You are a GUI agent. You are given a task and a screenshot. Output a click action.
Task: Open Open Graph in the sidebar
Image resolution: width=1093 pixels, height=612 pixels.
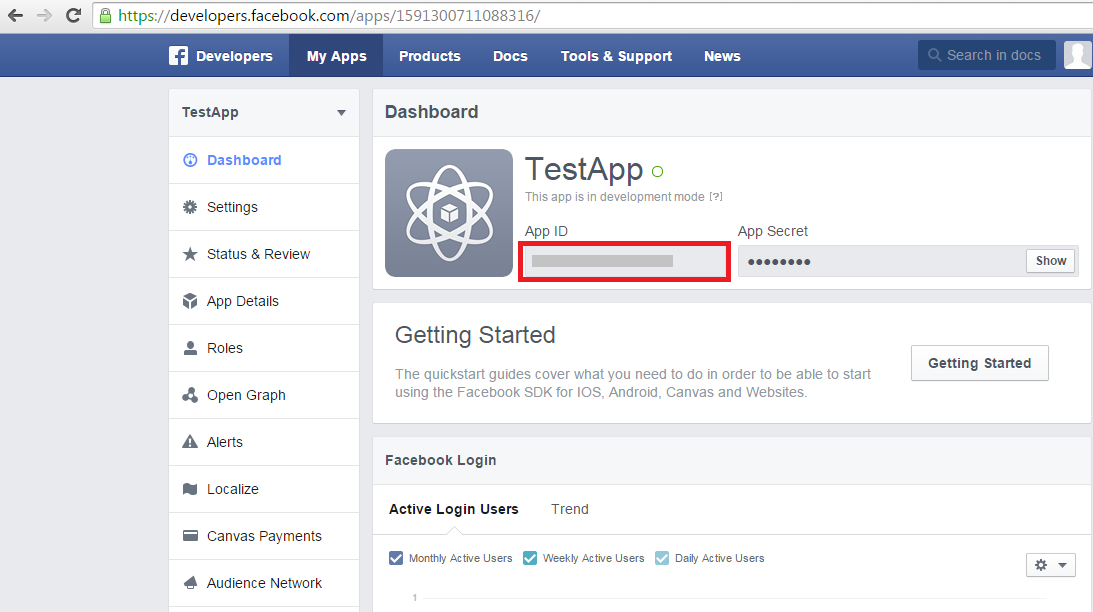tap(263, 395)
